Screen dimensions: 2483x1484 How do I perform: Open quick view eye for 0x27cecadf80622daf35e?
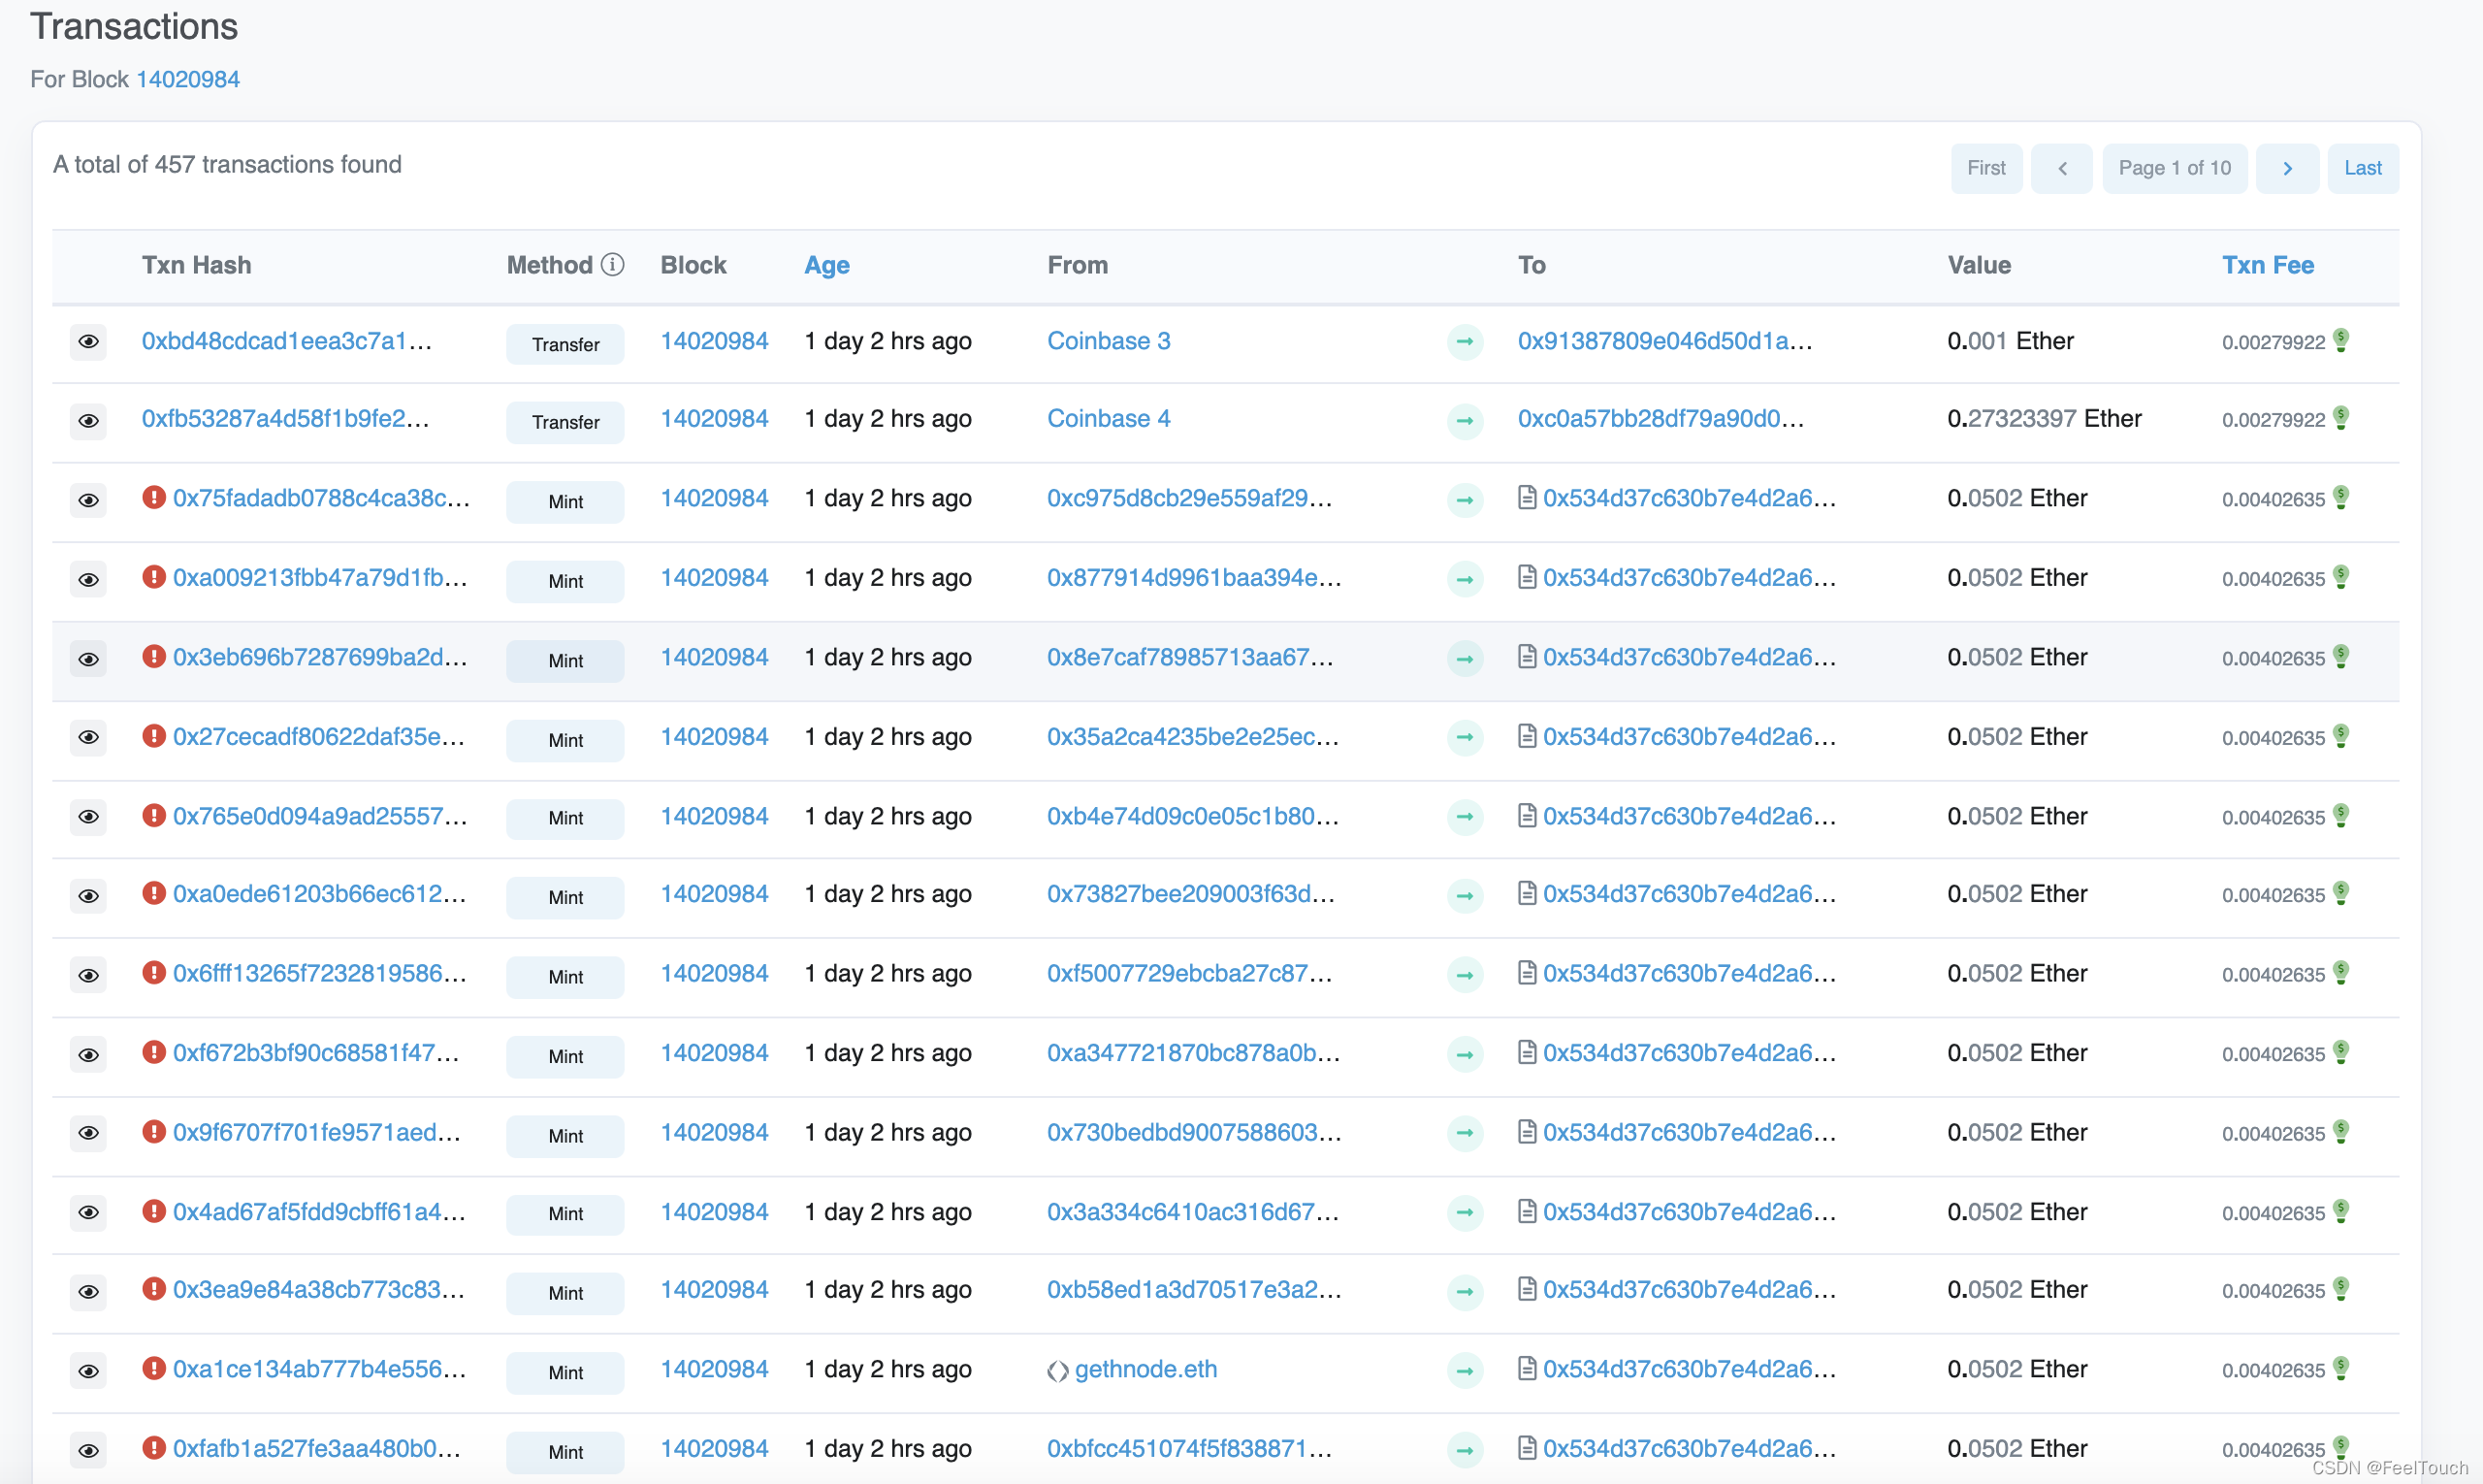88,738
